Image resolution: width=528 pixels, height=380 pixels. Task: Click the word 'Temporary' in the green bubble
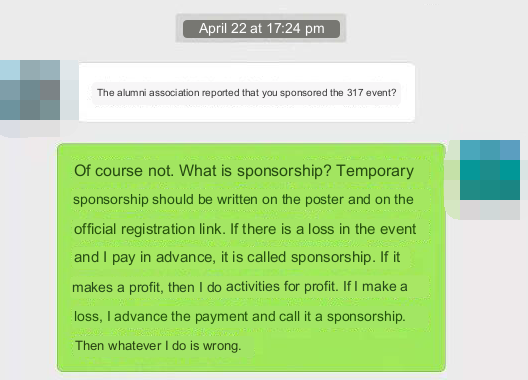click(375, 171)
